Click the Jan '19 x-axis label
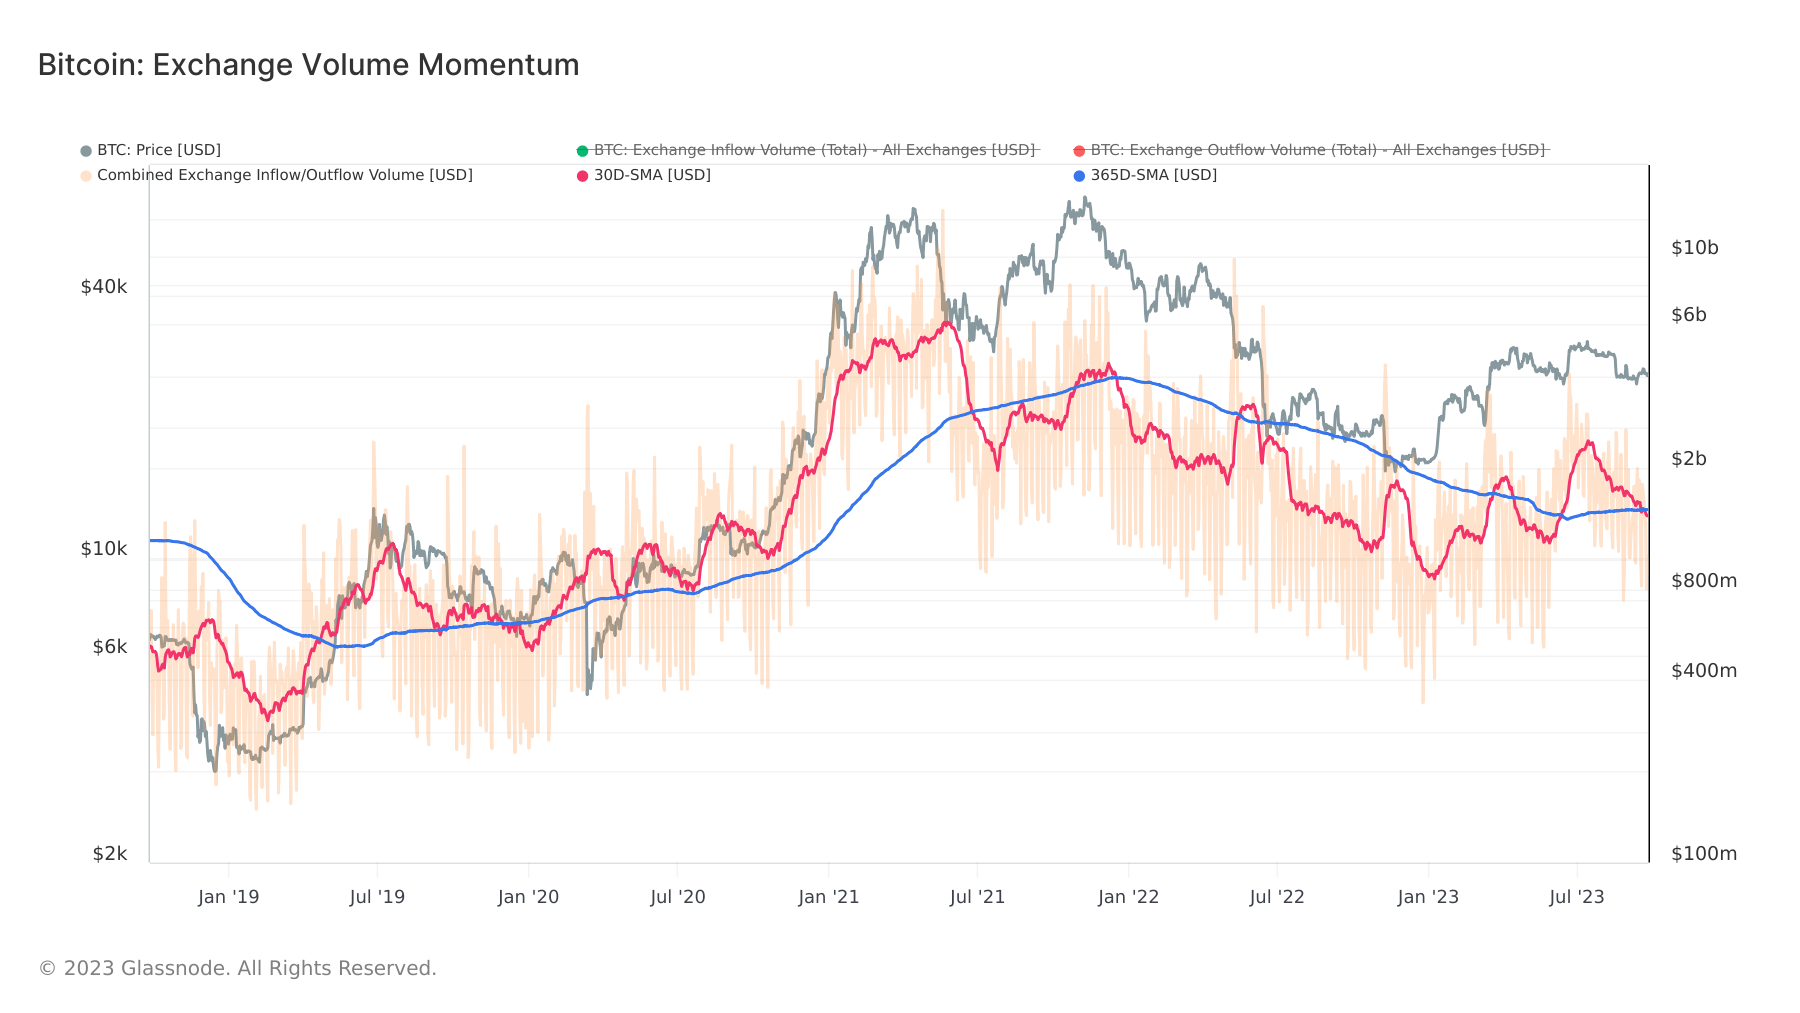The width and height of the screenshot is (1800, 1013). point(228,897)
